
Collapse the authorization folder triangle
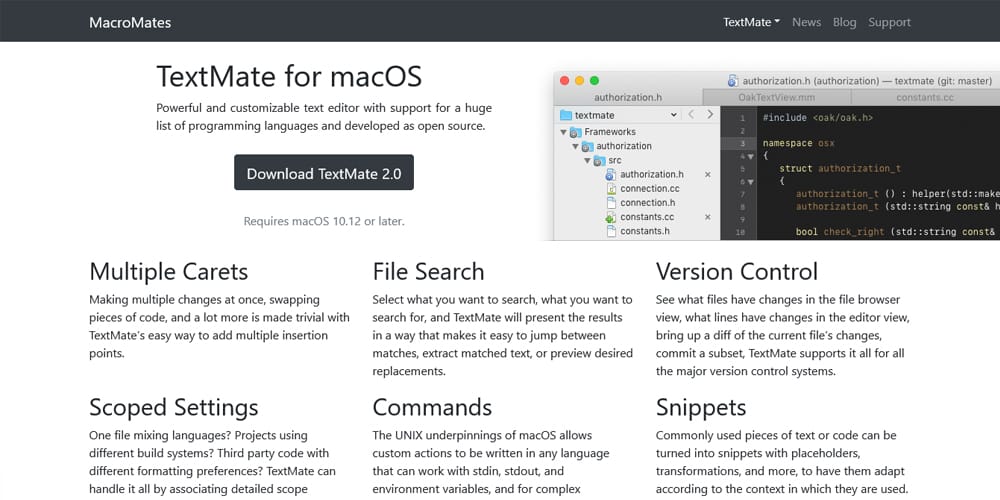[575, 146]
